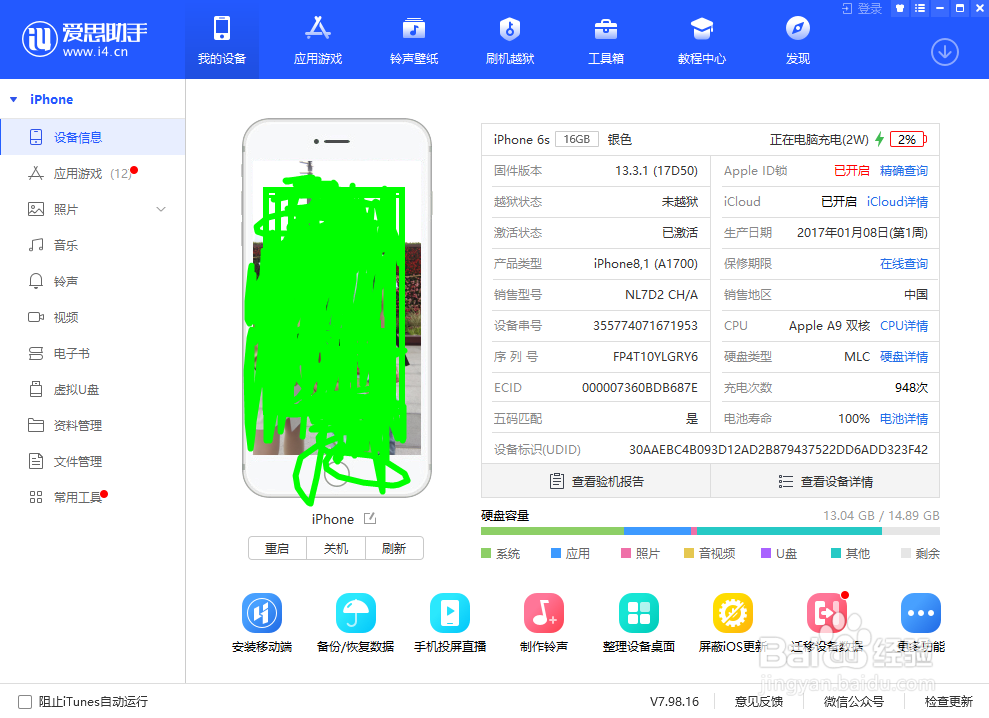Select 应用游戏 (12) in the sidebar

coord(93,174)
